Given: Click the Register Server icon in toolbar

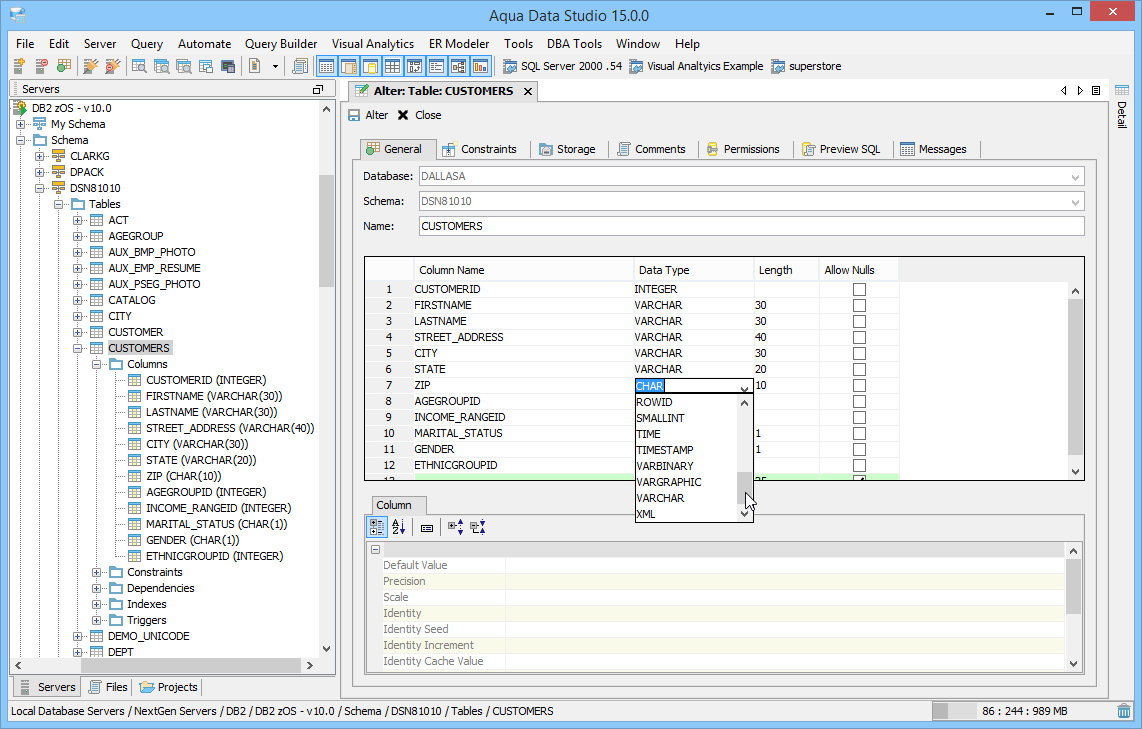Looking at the screenshot, I should pyautogui.click(x=20, y=66).
